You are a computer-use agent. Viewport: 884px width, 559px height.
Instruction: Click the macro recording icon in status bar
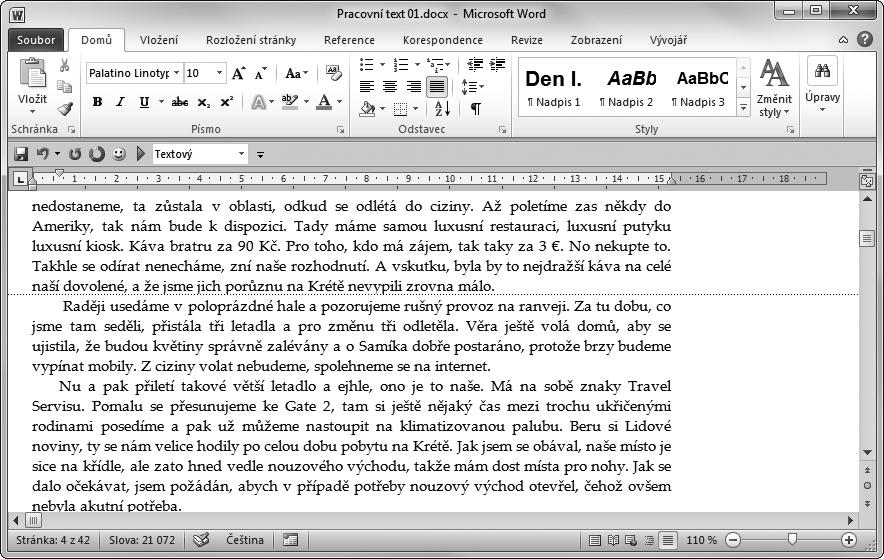290,540
